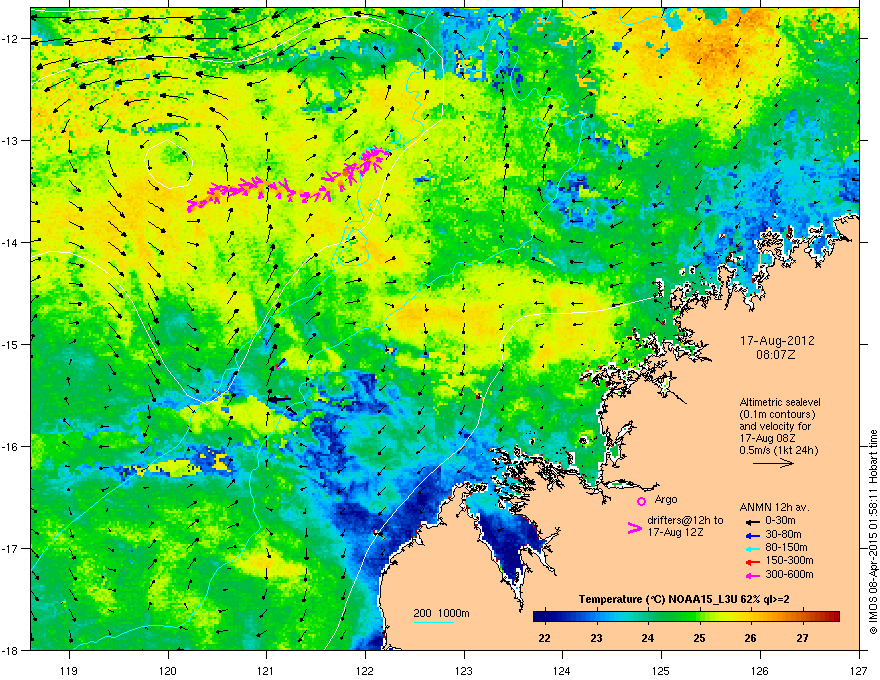
Task: Click the -13 latitude axis label
Action: coord(10,141)
